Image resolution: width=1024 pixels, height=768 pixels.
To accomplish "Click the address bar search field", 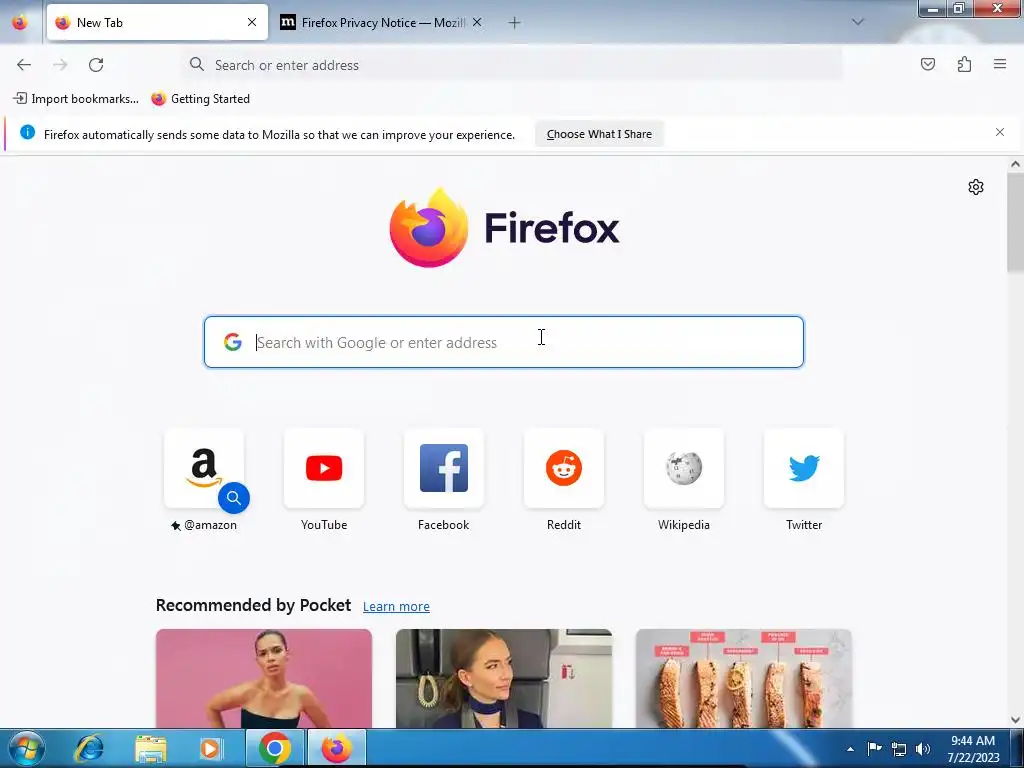I will point(512,65).
